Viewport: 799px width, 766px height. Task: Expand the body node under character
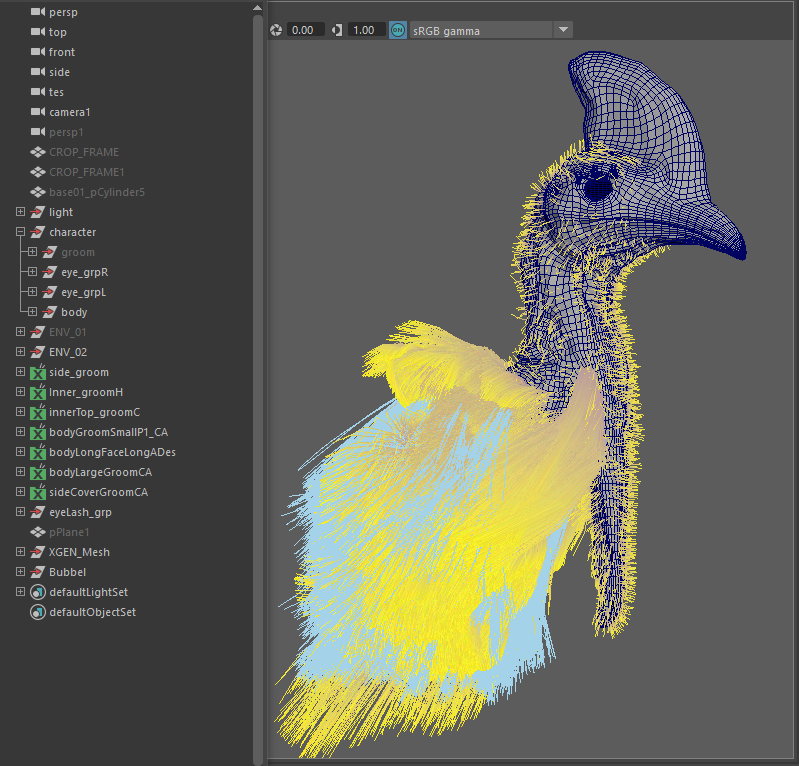(x=32, y=312)
